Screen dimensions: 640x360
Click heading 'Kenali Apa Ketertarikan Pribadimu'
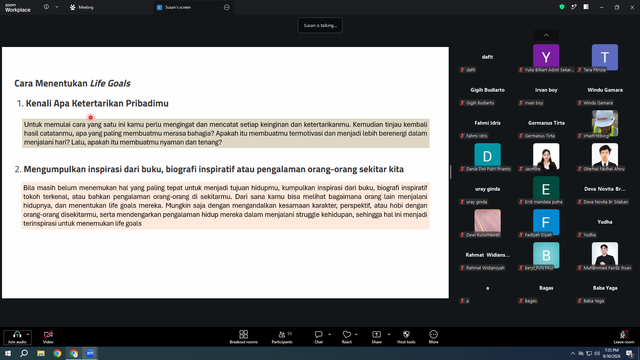[97, 103]
